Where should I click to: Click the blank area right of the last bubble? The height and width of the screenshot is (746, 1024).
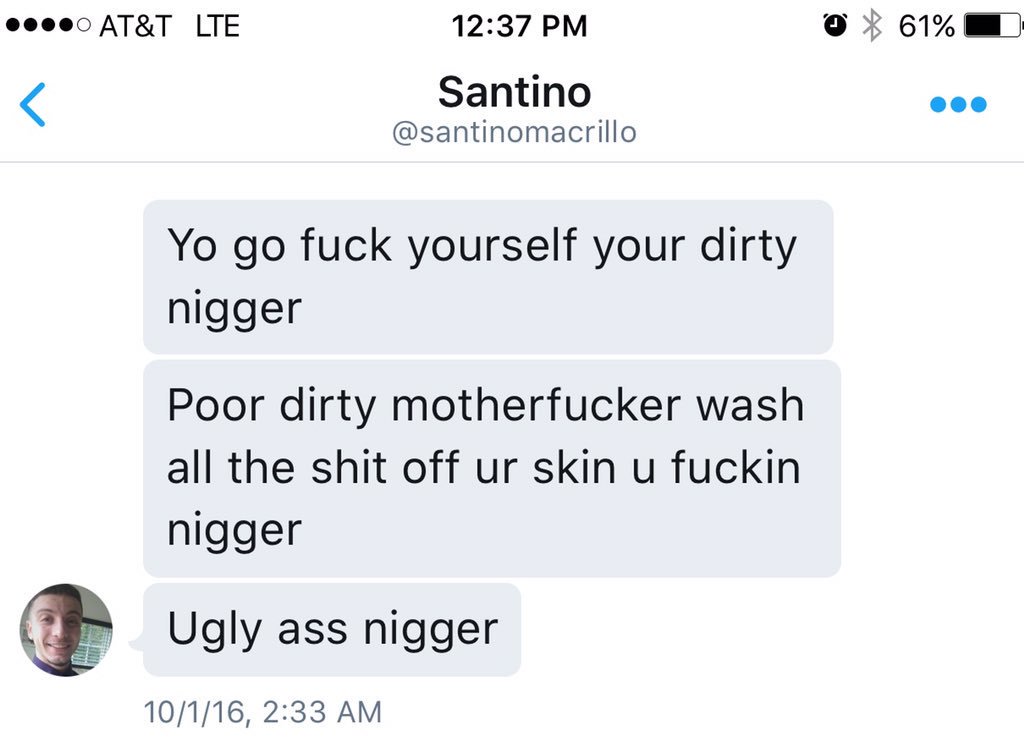click(771, 630)
